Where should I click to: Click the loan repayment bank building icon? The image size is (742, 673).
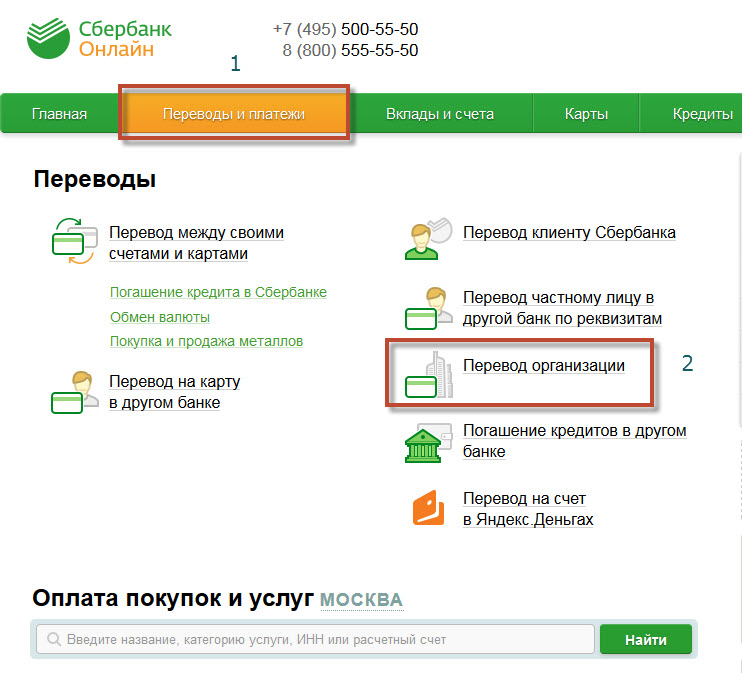pyautogui.click(x=427, y=442)
